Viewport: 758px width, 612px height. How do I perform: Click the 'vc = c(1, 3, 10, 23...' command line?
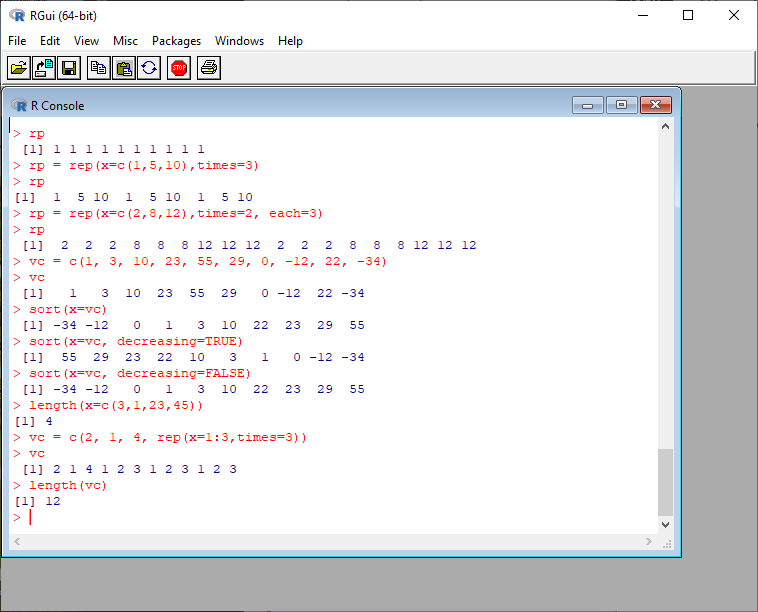(208, 262)
